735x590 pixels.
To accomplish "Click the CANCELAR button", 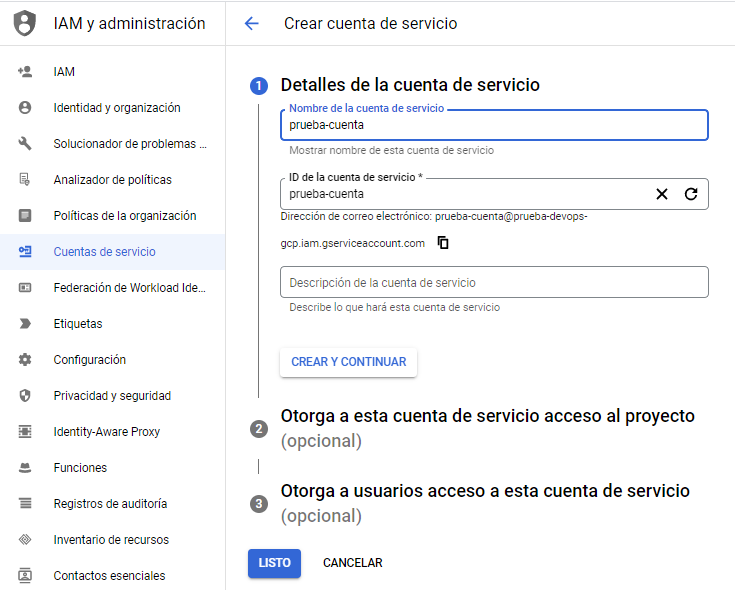I will tap(352, 563).
